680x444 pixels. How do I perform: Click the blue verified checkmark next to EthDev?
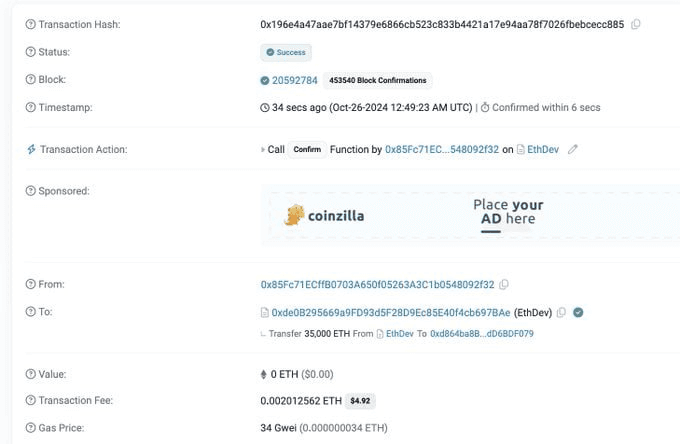pos(578,312)
